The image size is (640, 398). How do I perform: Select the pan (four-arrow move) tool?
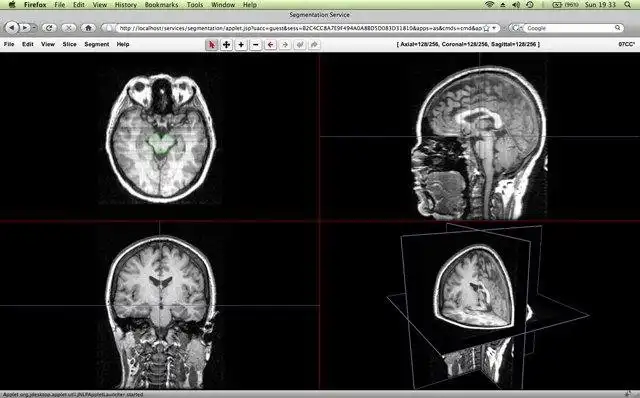226,44
